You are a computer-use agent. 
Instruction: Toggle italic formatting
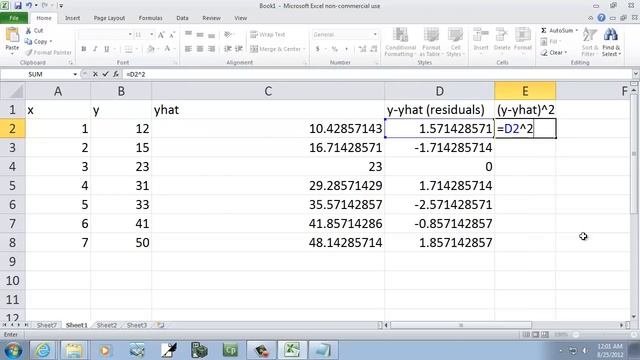95,49
